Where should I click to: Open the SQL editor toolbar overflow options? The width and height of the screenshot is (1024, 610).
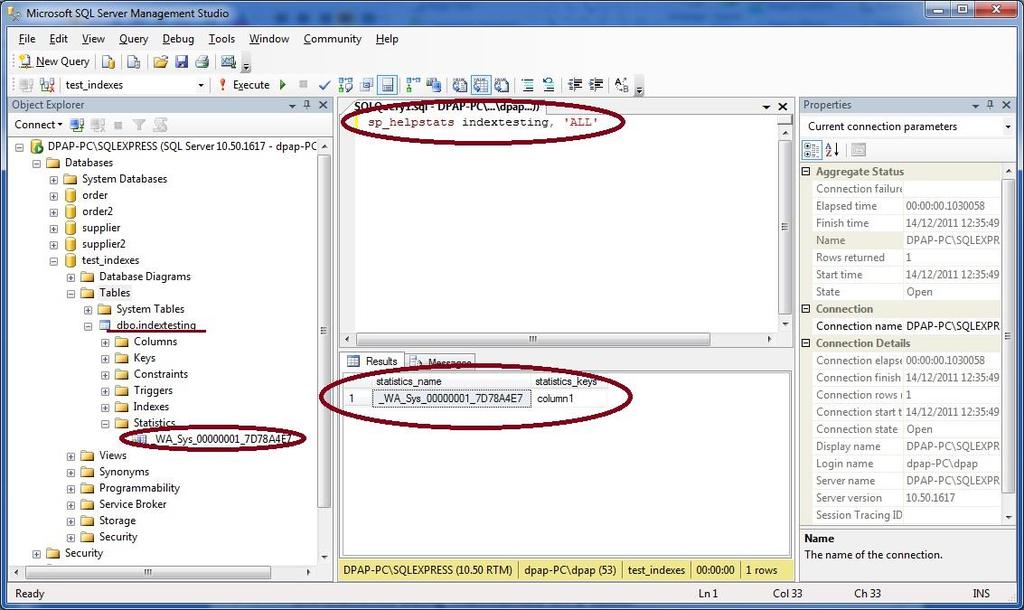point(639,88)
